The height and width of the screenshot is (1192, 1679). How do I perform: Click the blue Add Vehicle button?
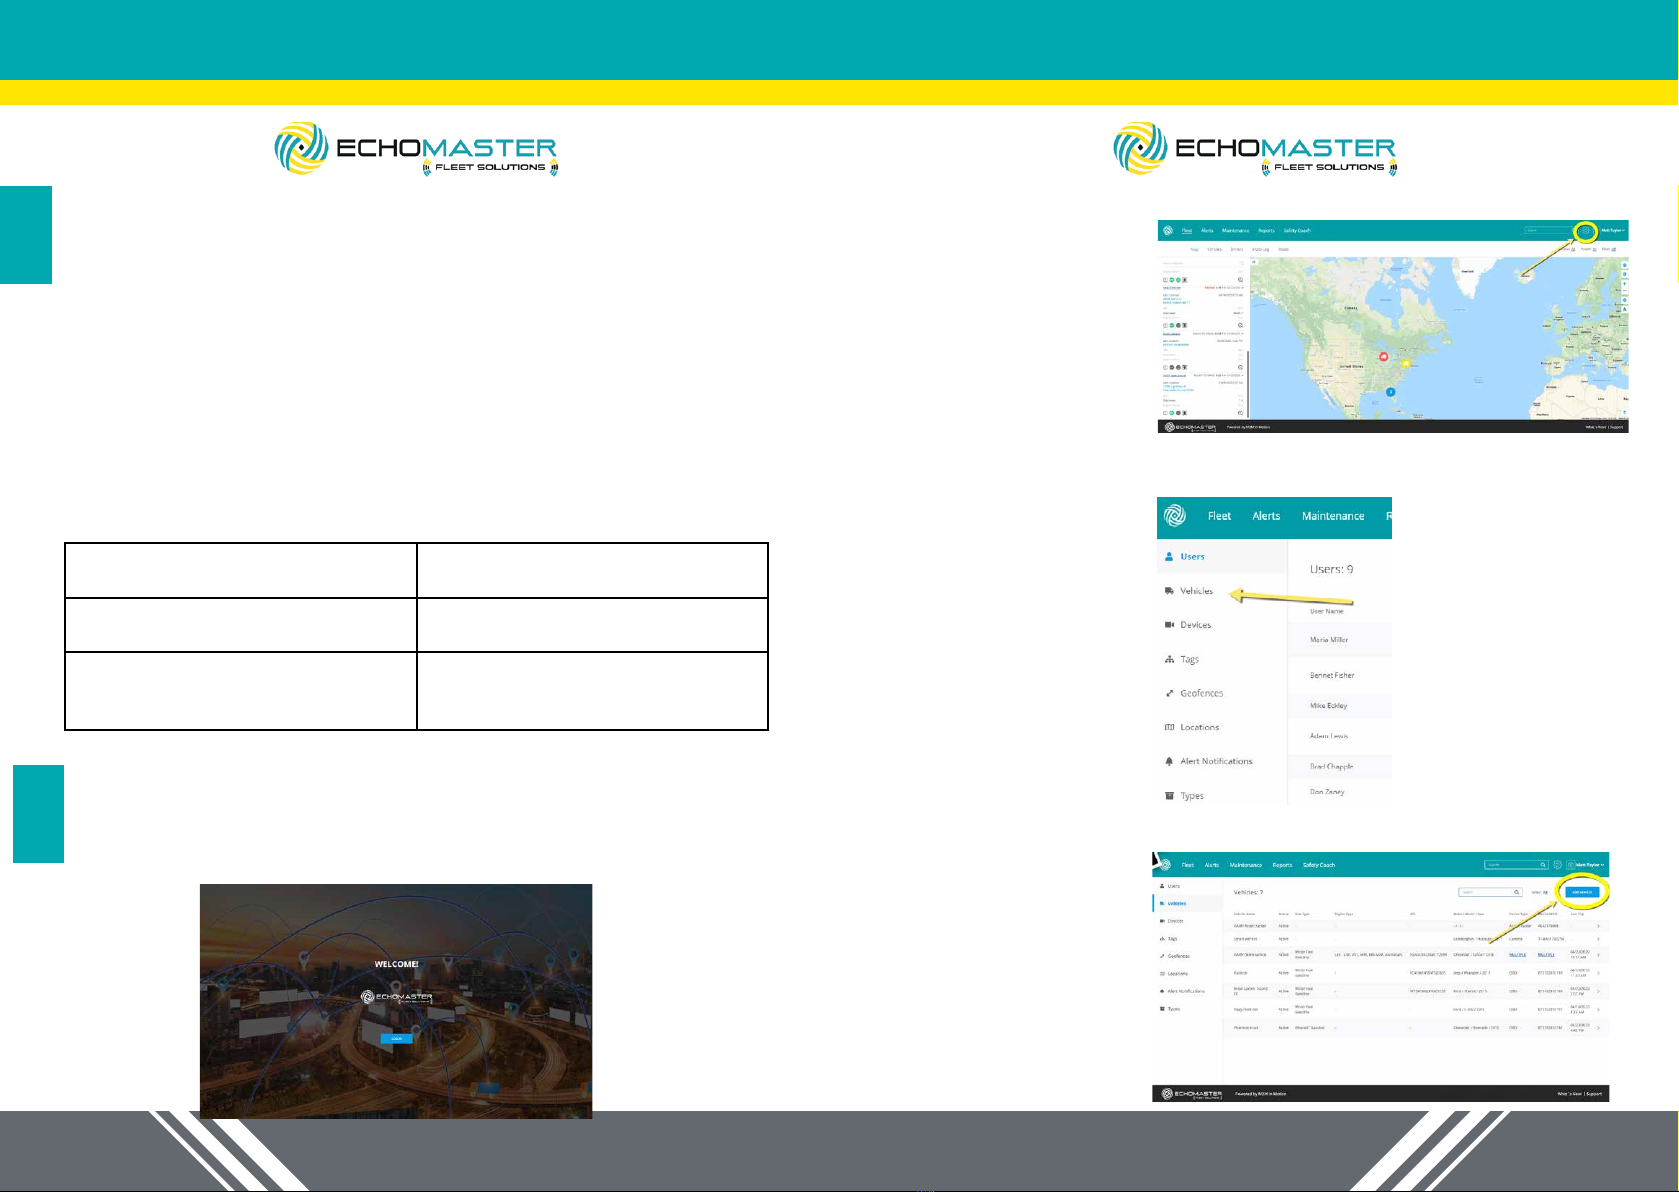pos(1581,892)
